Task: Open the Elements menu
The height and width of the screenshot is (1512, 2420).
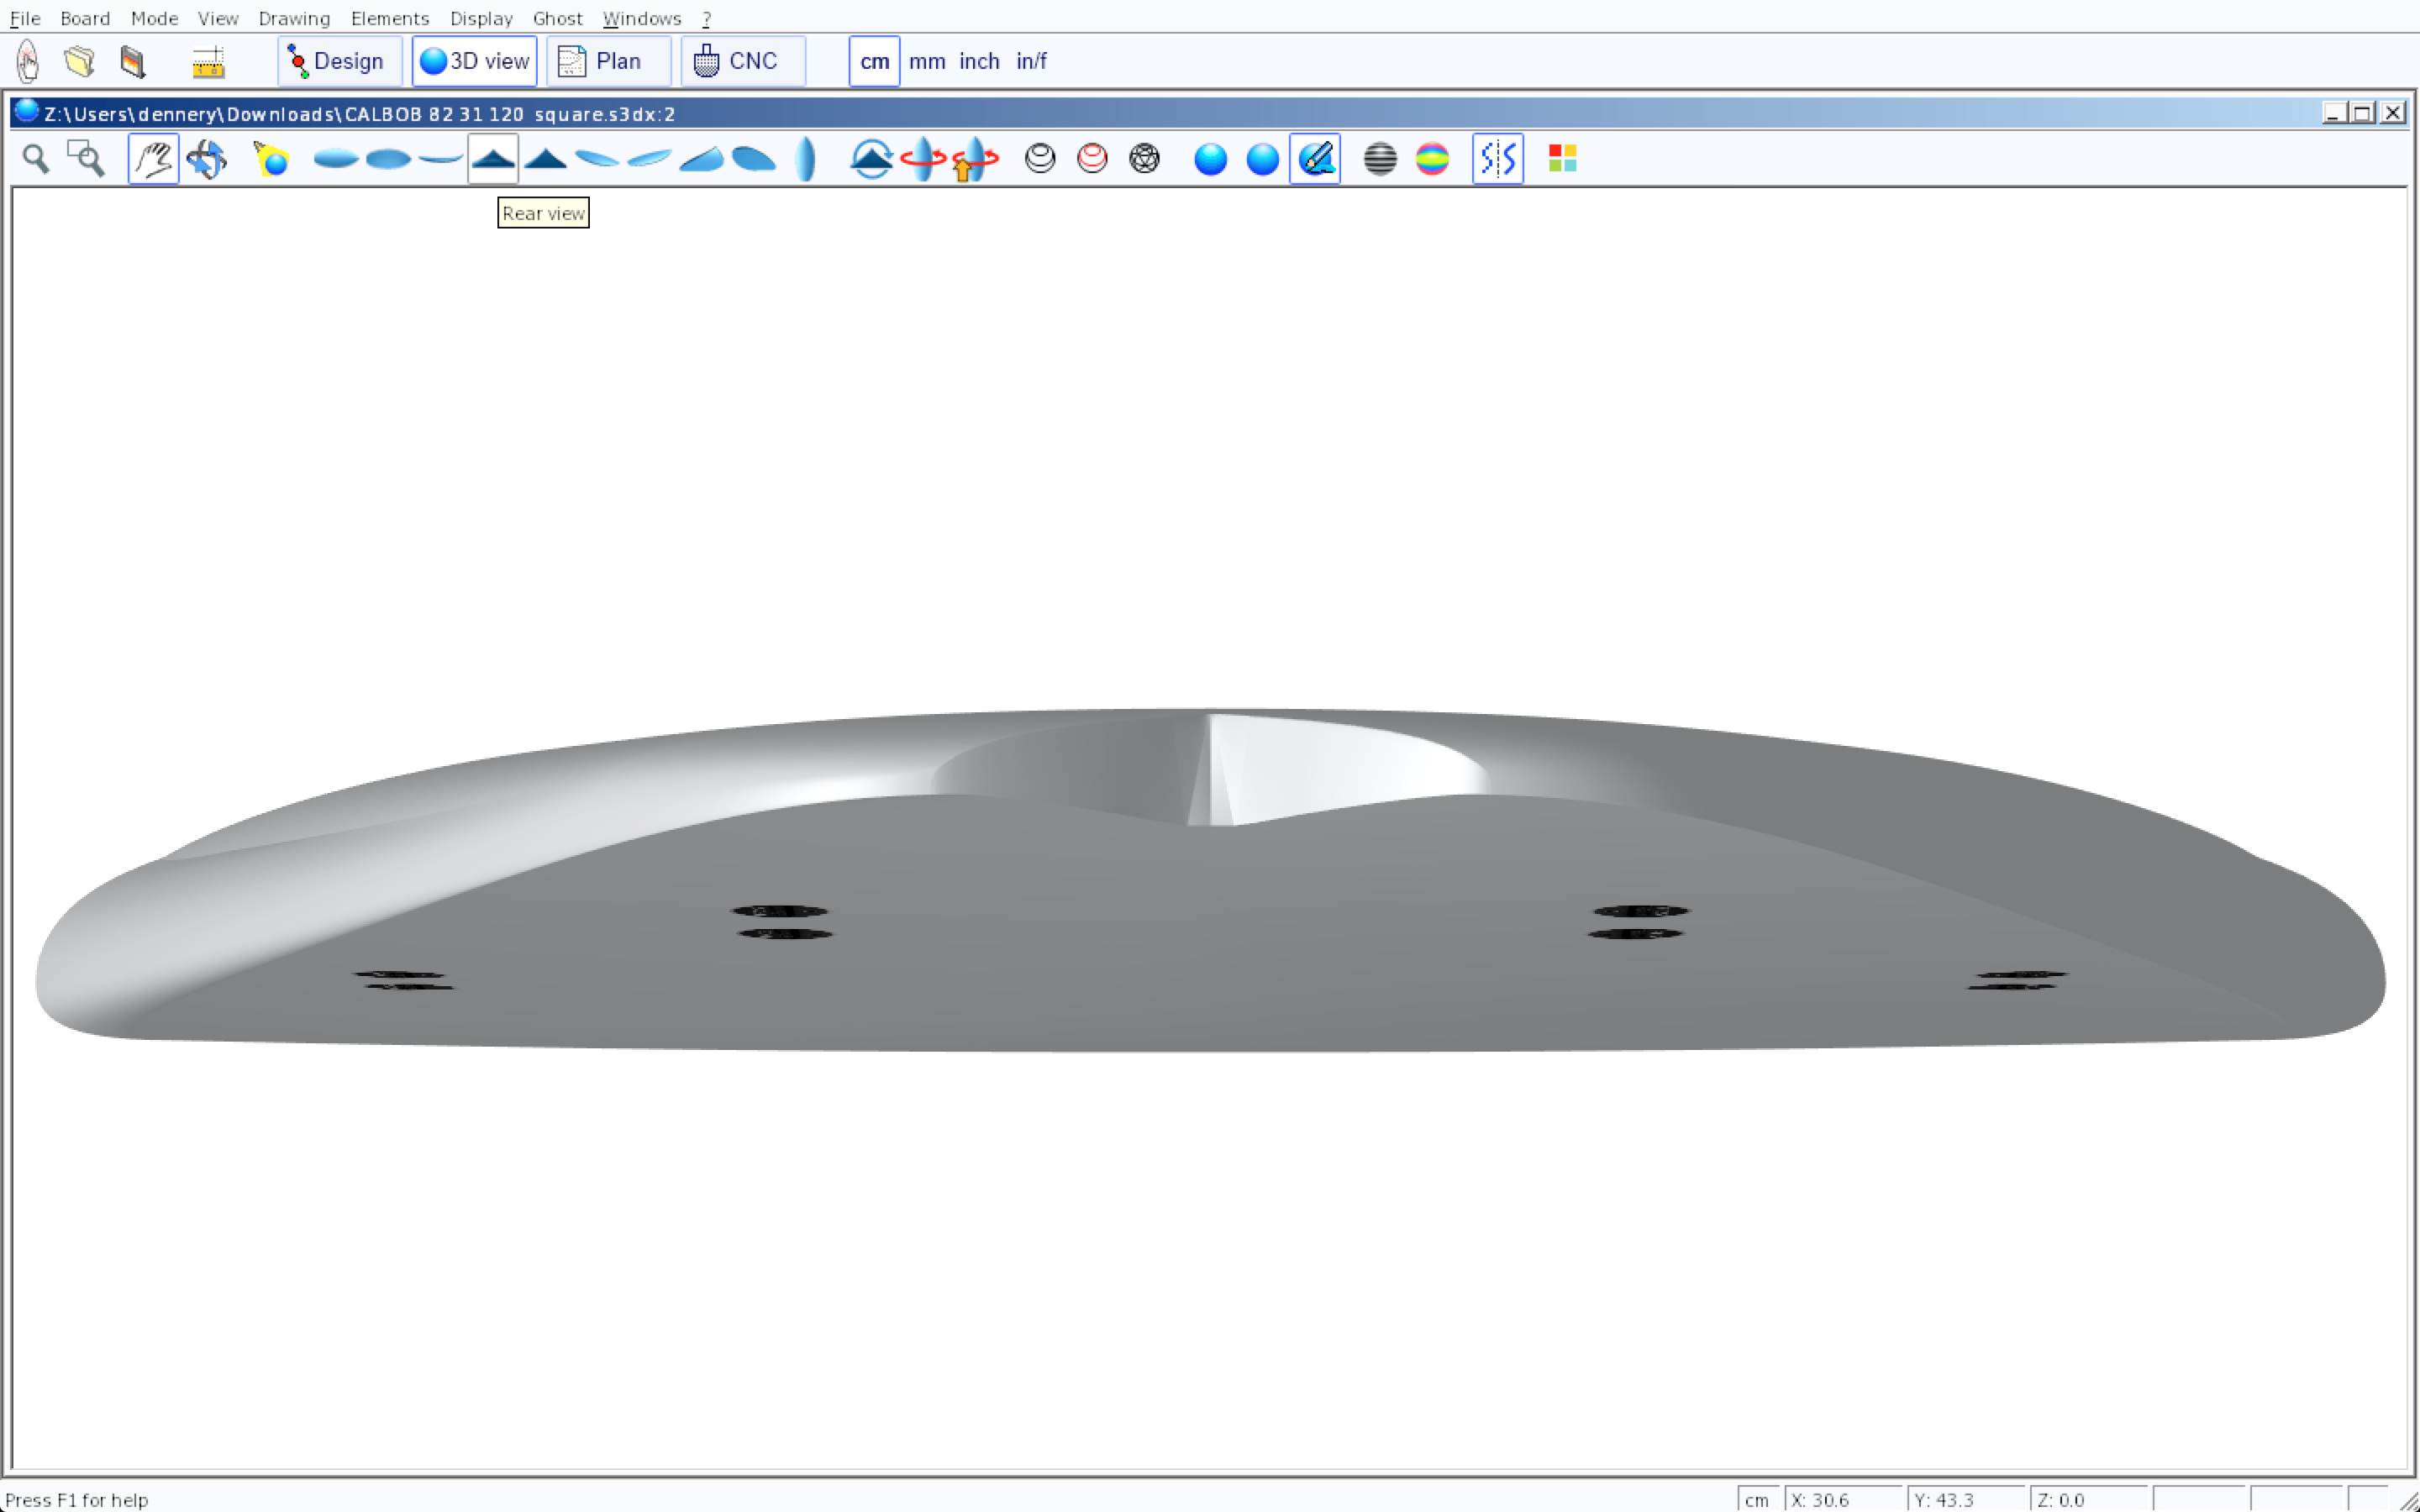Action: coord(390,18)
